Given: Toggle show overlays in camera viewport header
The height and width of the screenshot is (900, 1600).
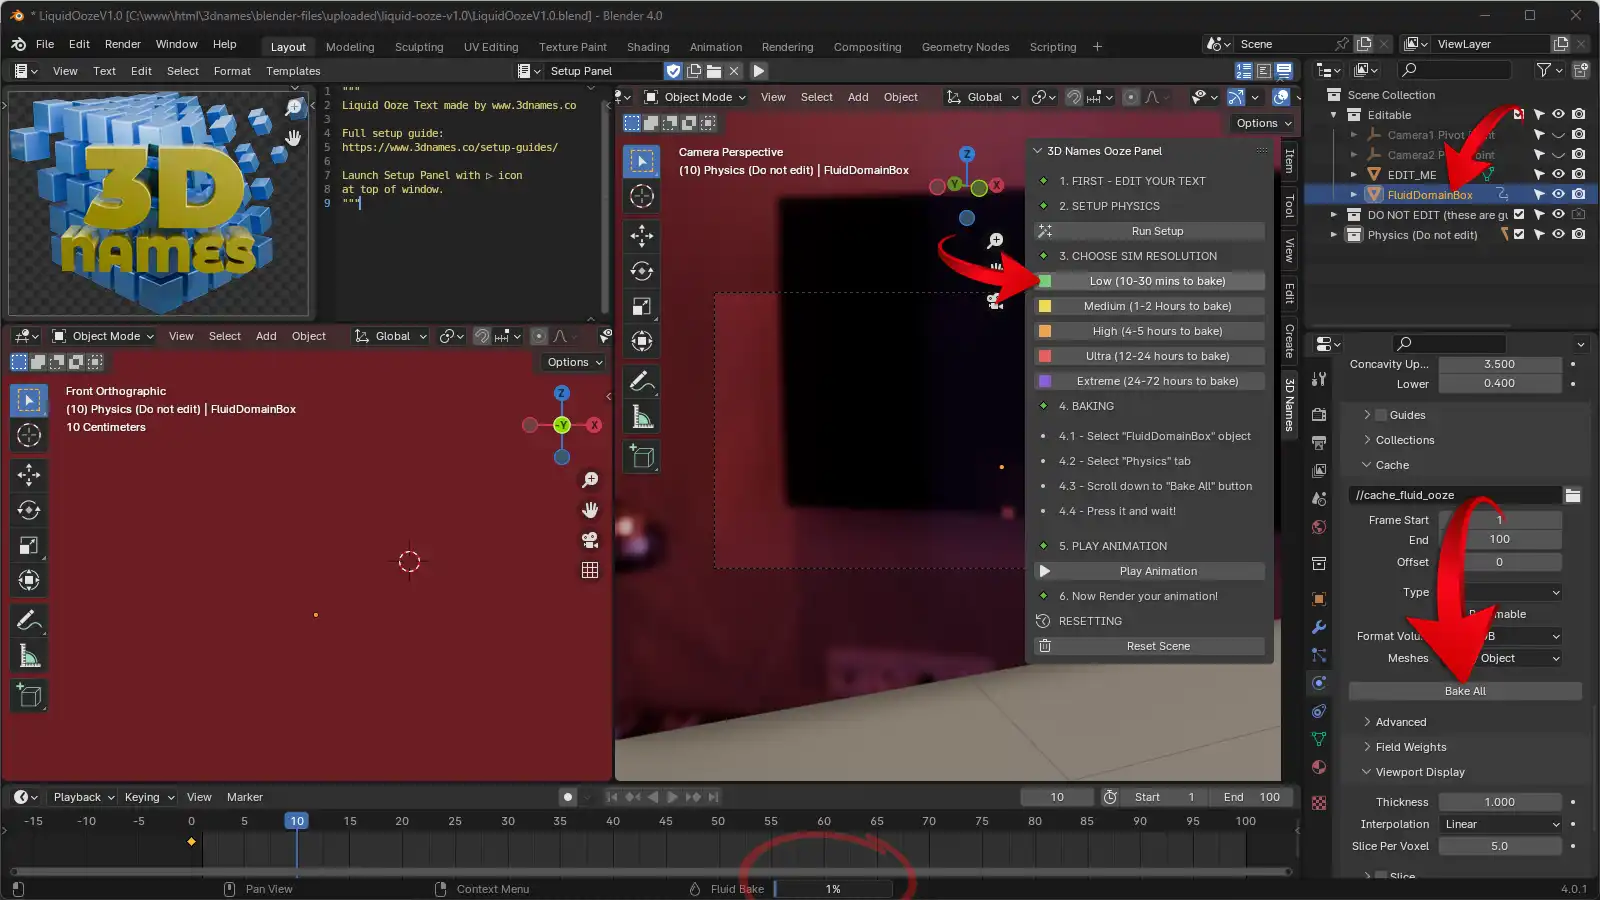Looking at the screenshot, I should click(x=1281, y=97).
